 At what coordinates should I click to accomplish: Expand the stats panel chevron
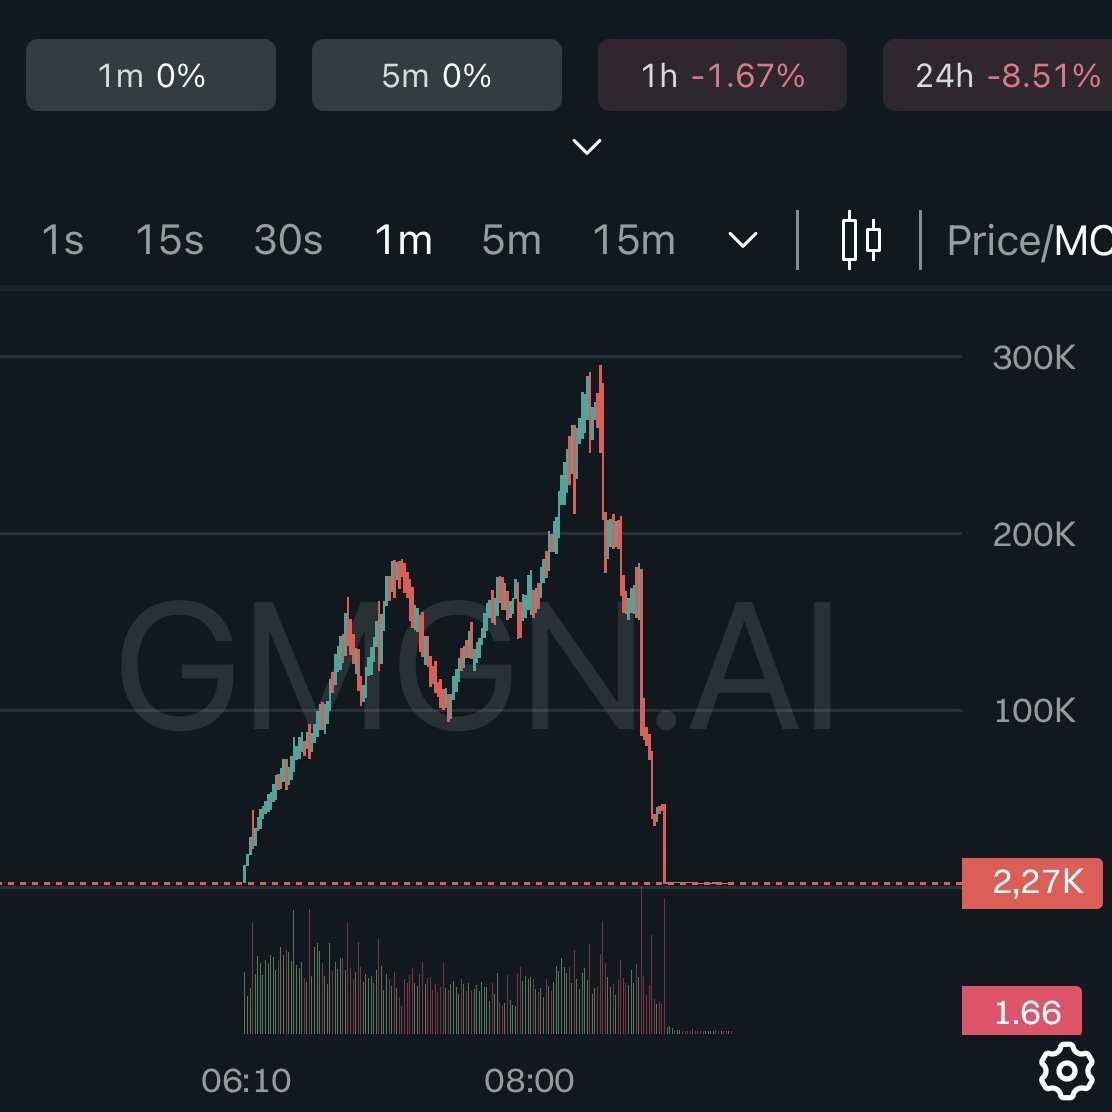pos(586,147)
